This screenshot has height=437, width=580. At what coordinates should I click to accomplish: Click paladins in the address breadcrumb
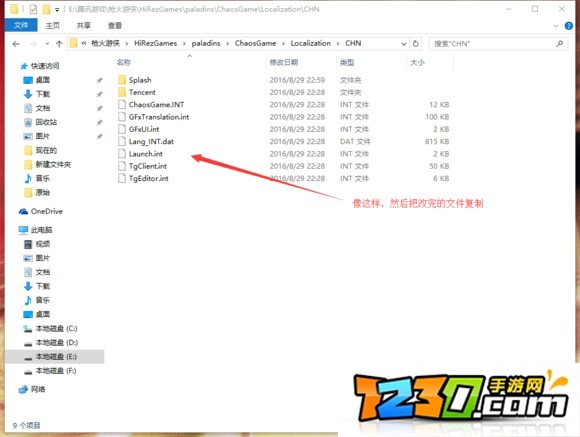(x=206, y=43)
